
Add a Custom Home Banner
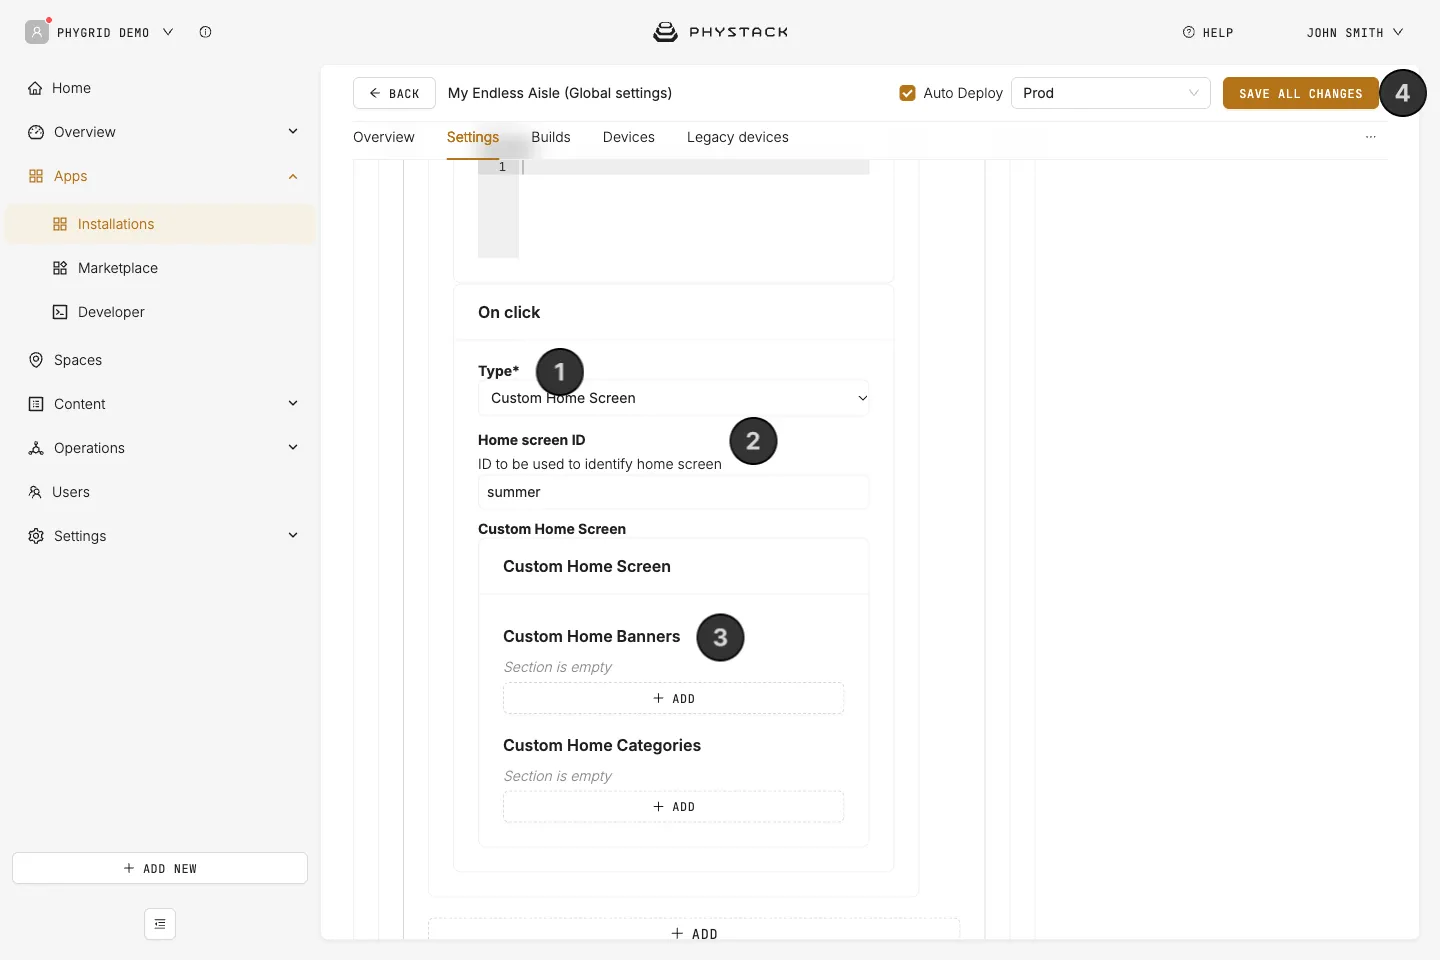coord(674,698)
